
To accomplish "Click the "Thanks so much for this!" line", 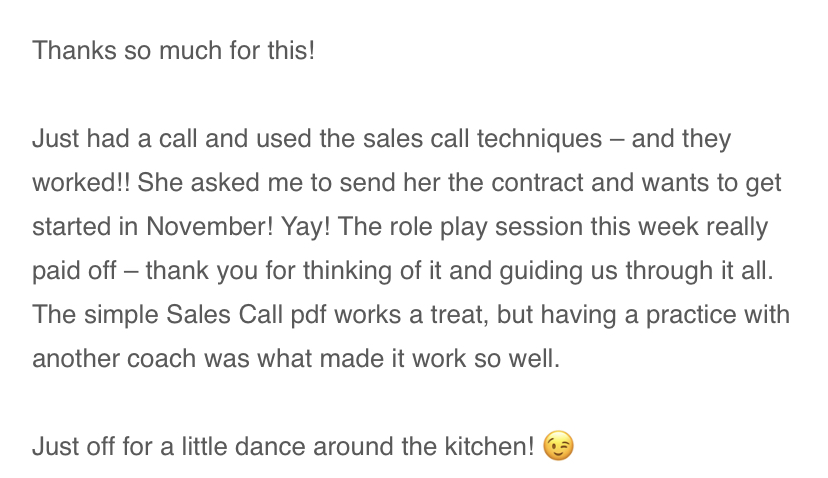I will (173, 49).
